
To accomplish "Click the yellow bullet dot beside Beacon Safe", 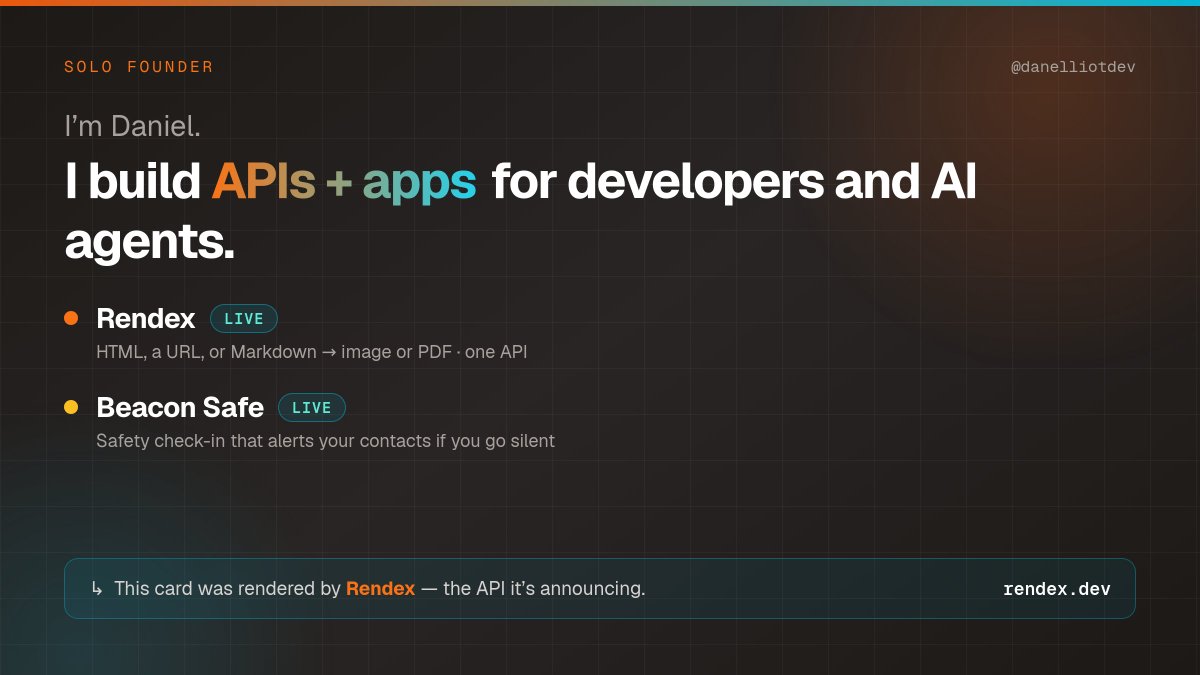I will pos(71,407).
